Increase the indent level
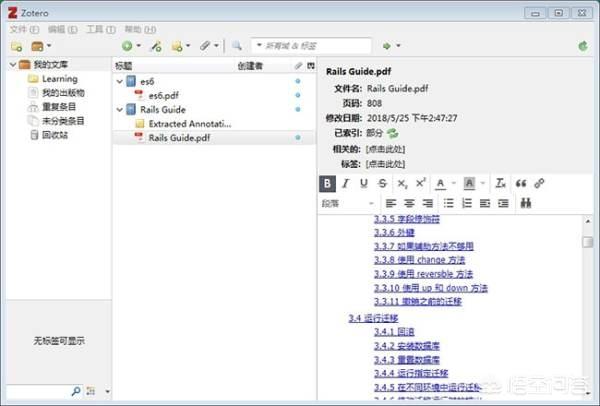 click(503, 204)
